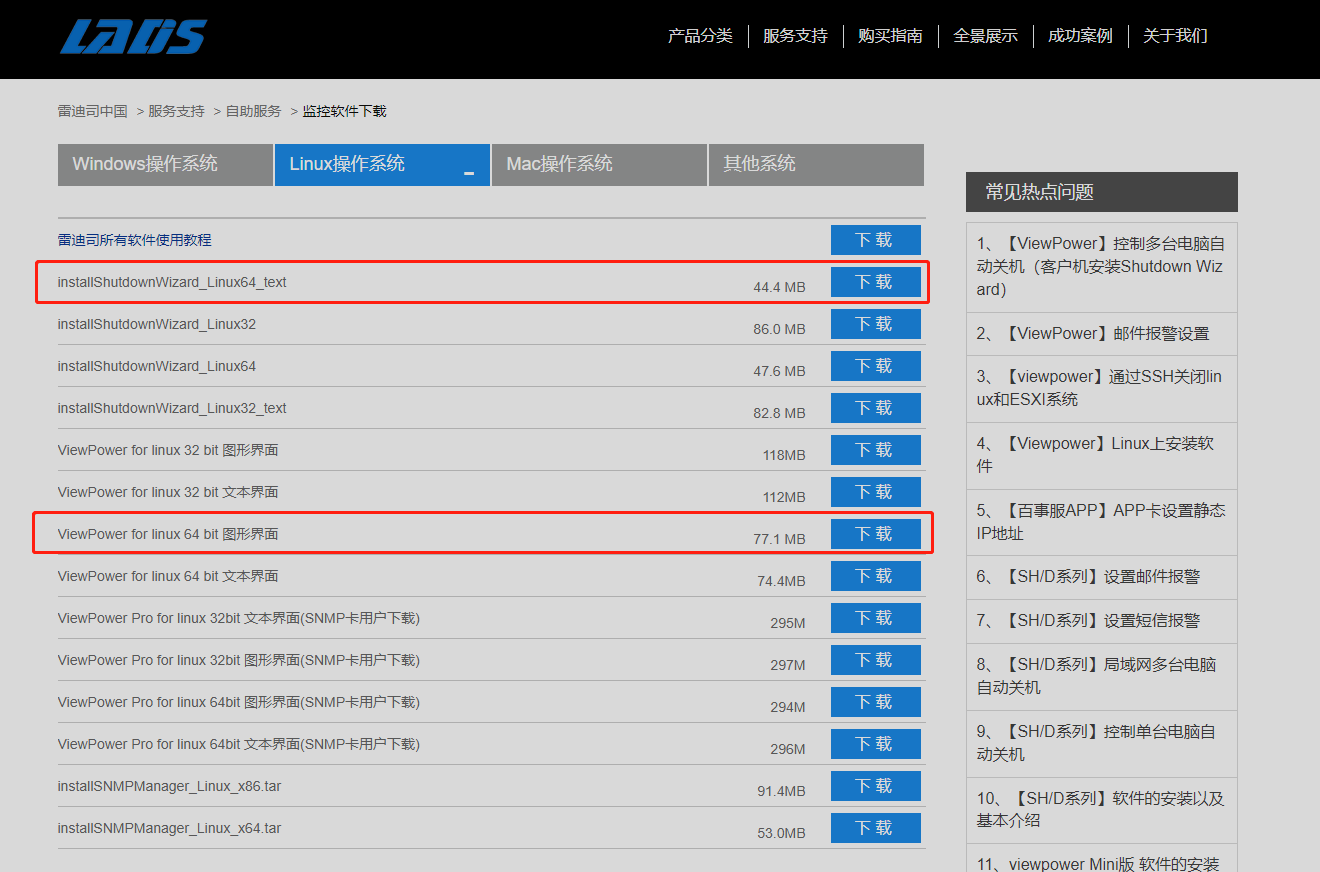The image size is (1320, 872).
Task: Open the 服务支持 menu
Action: pos(795,36)
